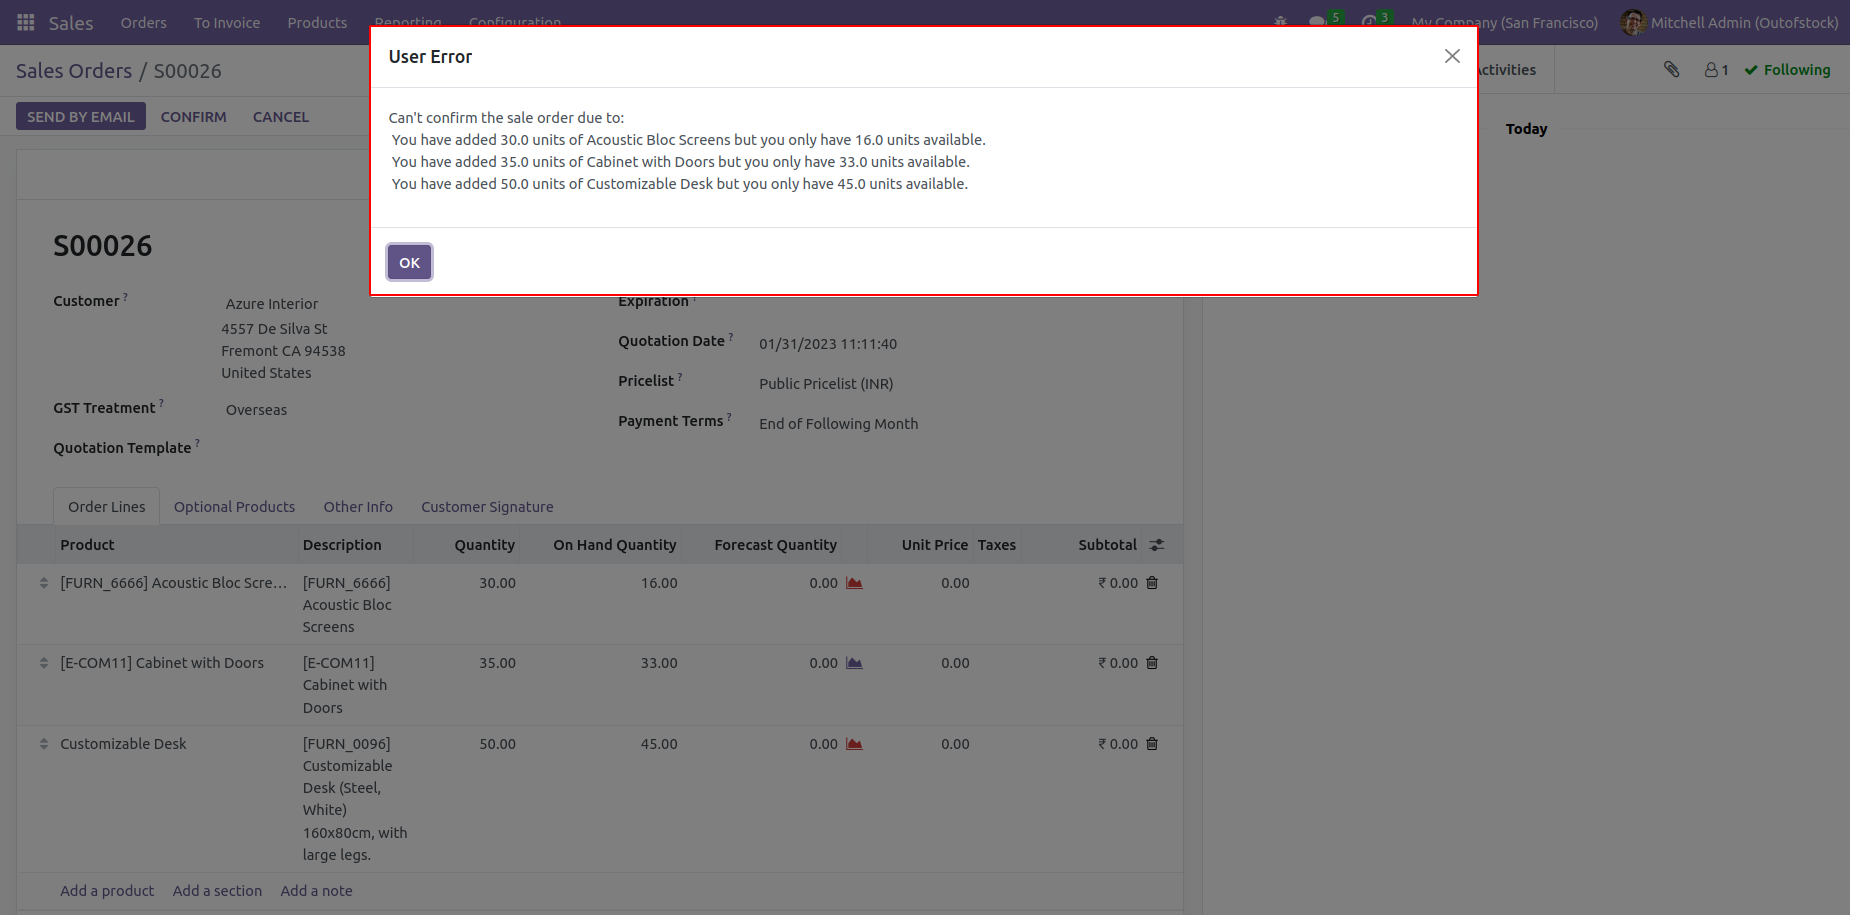Viewport: 1850px width, 915px height.
Task: Open forecast chart icon for Acoustic Bloc Screens
Action: 854,583
